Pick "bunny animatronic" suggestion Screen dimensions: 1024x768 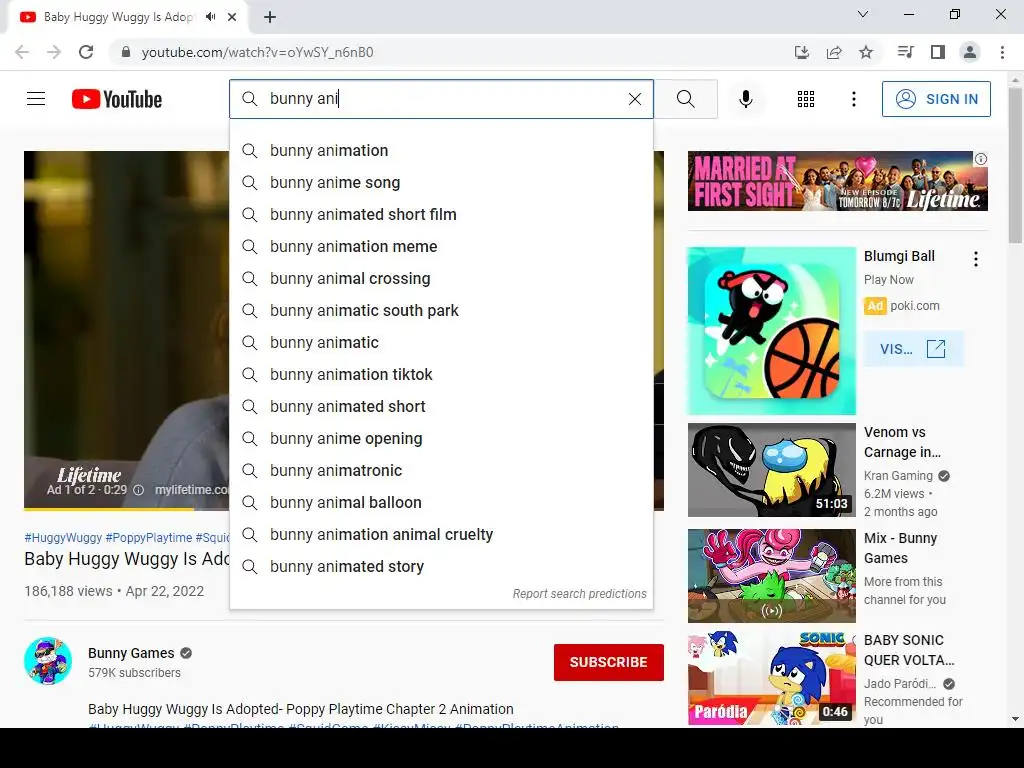coord(441,470)
